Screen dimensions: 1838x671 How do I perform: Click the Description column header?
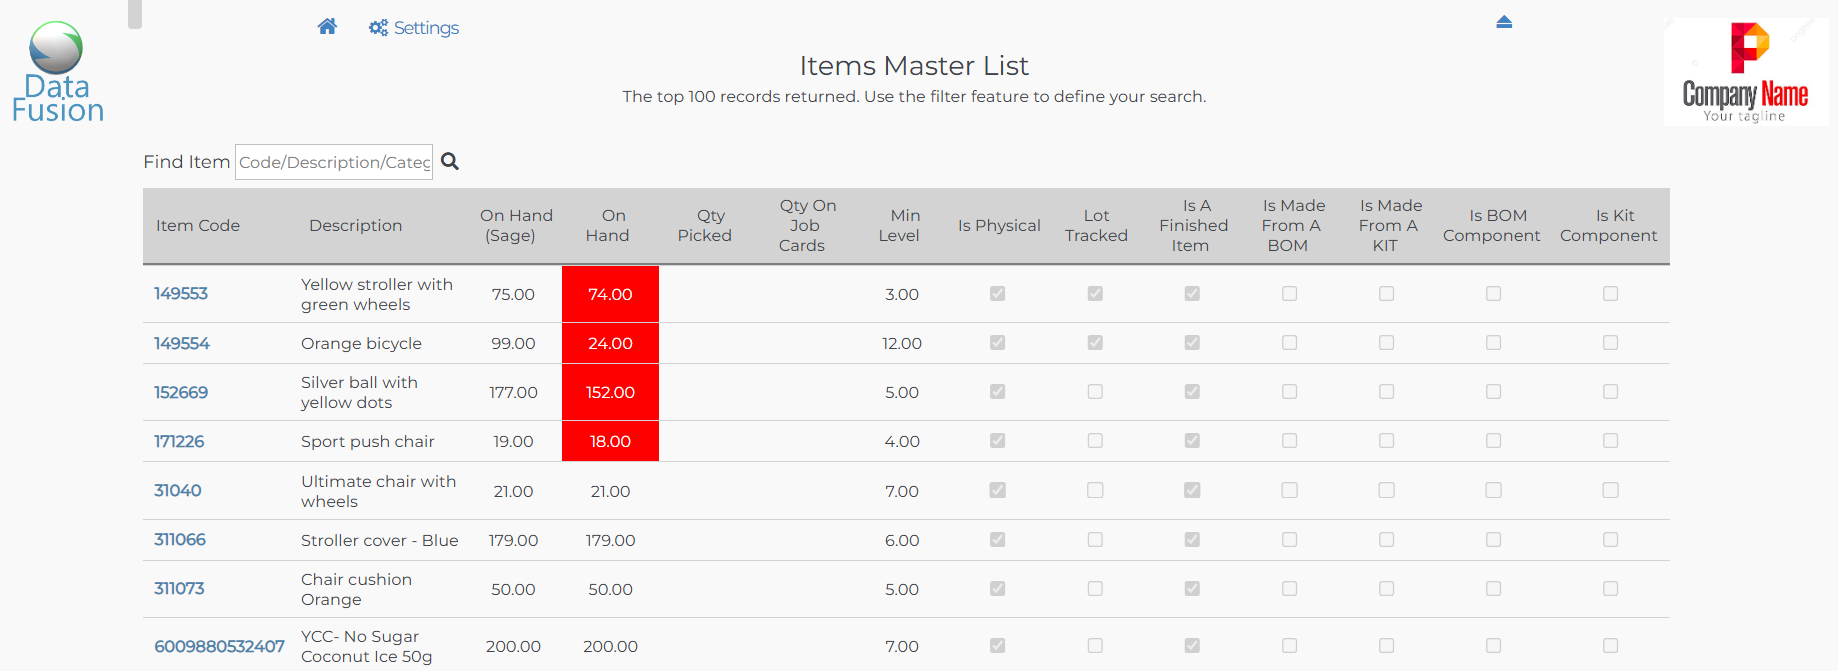[x=355, y=226]
